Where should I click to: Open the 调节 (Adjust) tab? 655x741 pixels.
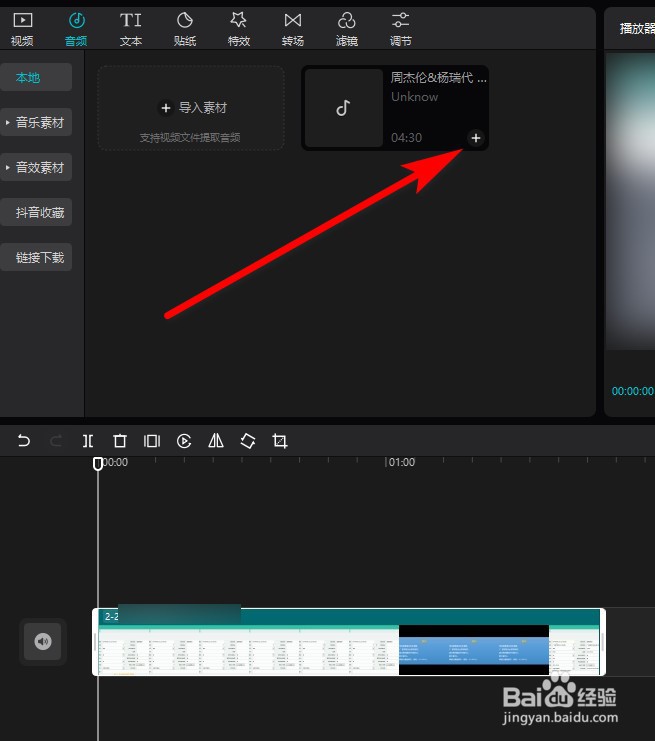click(x=400, y=29)
